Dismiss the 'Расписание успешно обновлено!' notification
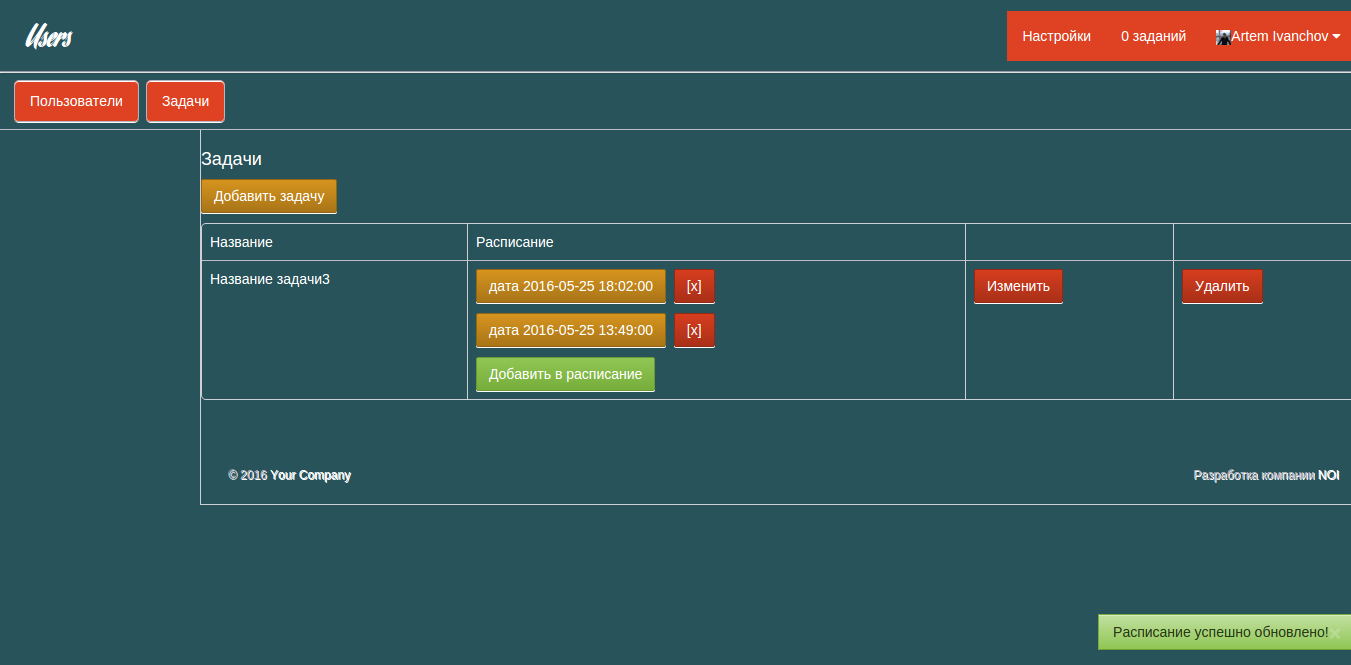 coord(1335,633)
